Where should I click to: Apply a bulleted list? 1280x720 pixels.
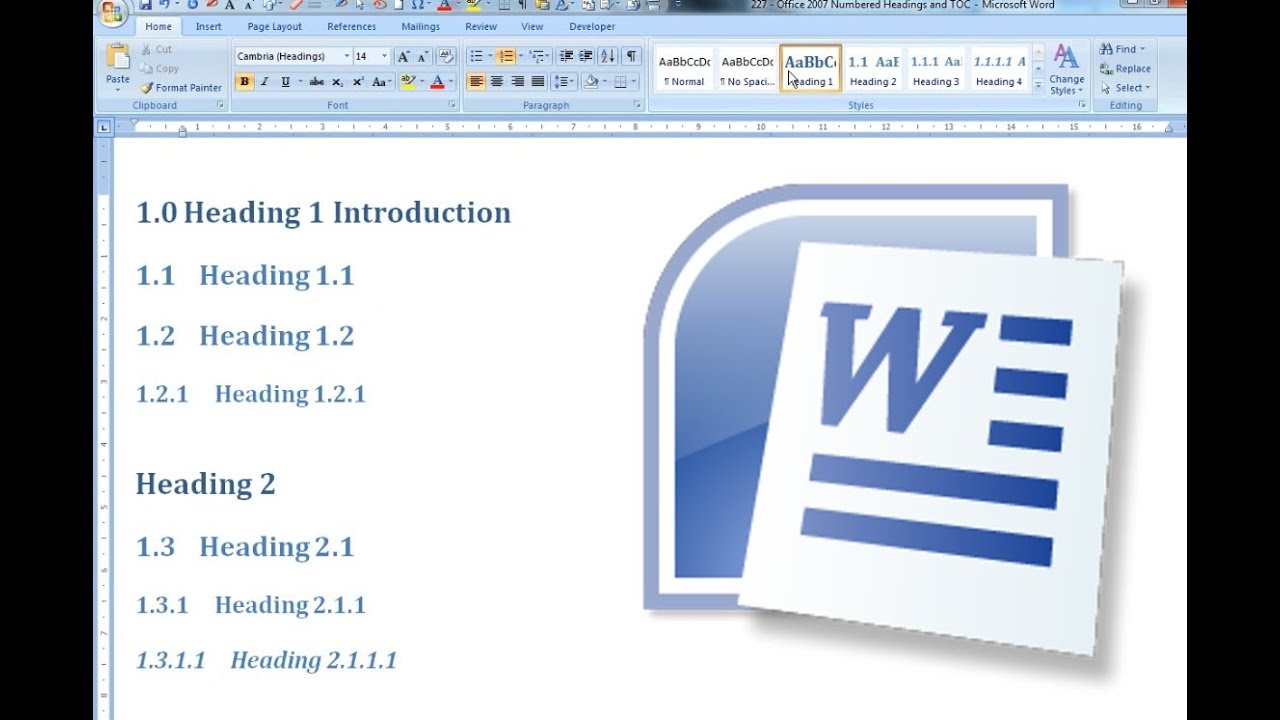pyautogui.click(x=476, y=57)
